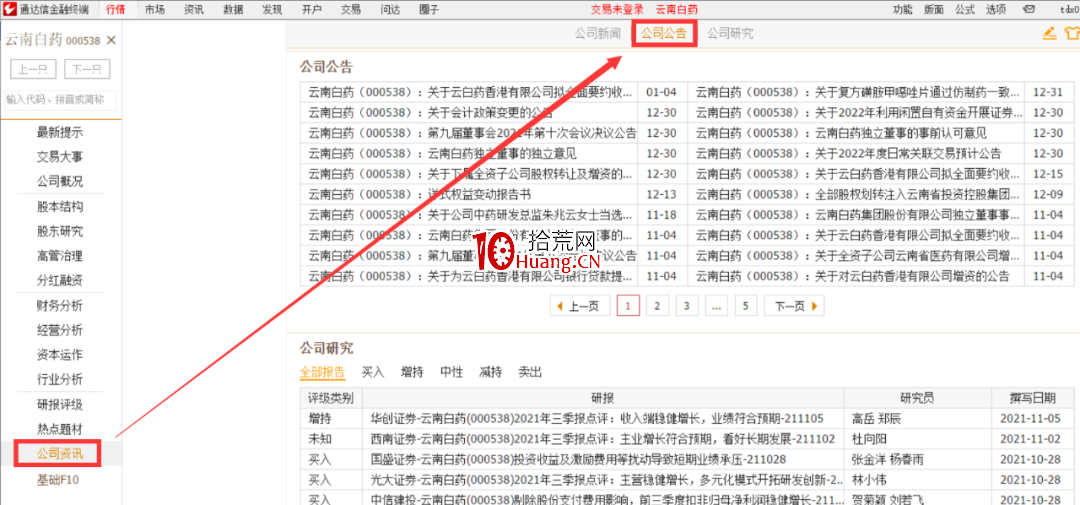The height and width of the screenshot is (505, 1080).
Task: Filter research reports by 中性
Action: pyautogui.click(x=451, y=373)
